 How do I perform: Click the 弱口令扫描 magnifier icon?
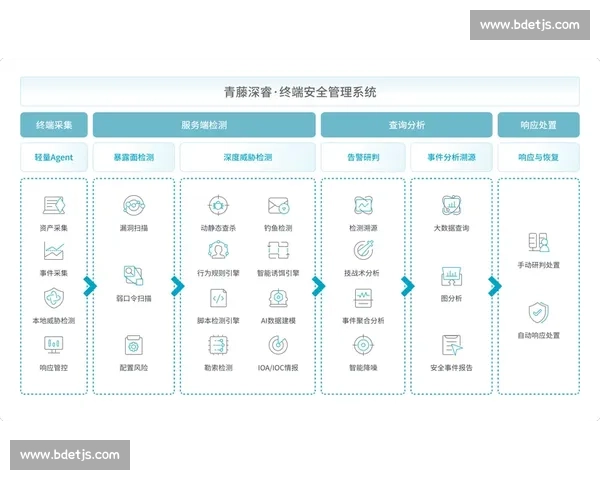(134, 275)
